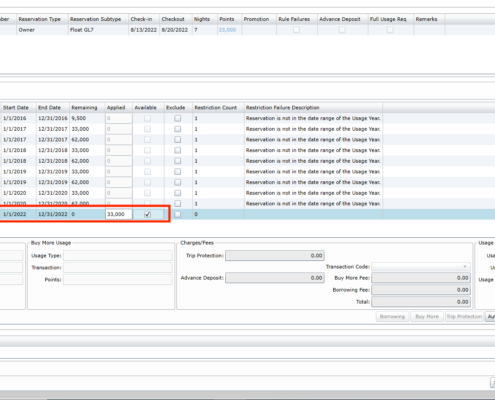Click the Trip Protection amount field
495x400 pixels.
tap(275, 256)
